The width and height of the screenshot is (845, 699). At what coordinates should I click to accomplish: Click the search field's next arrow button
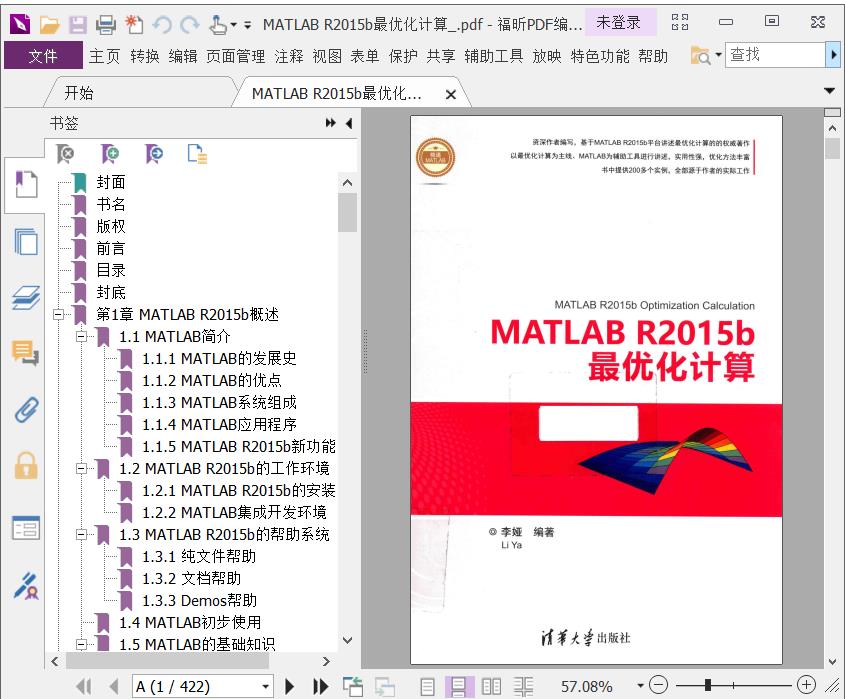click(833, 55)
